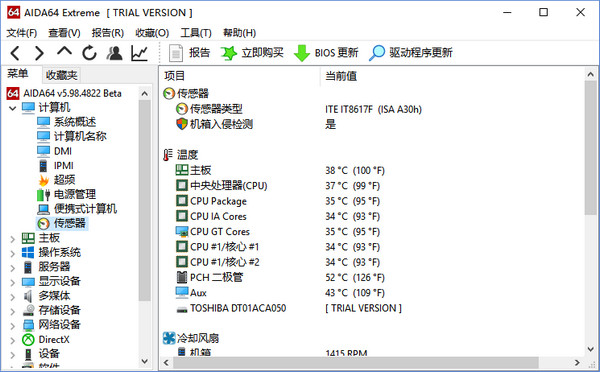Click the 报告 report document icon
The height and width of the screenshot is (372, 600).
(x=176, y=53)
